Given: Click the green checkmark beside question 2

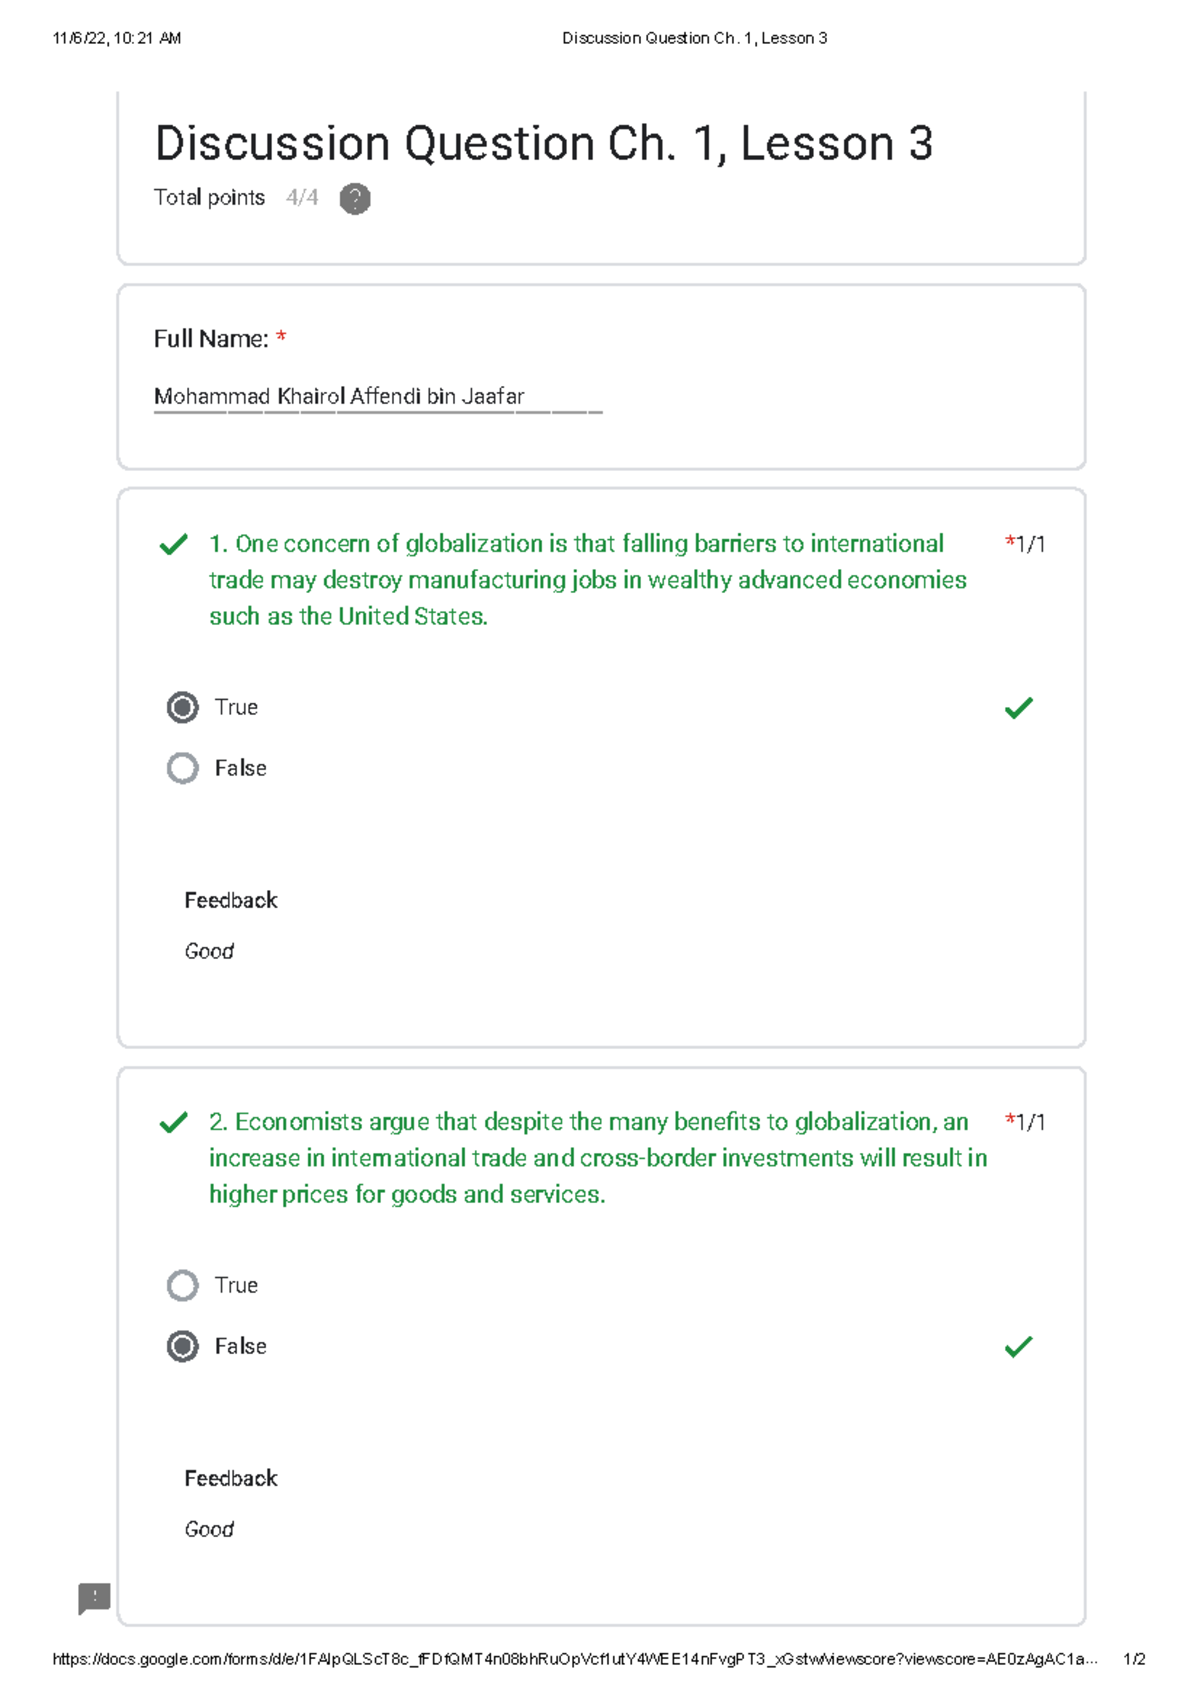Looking at the screenshot, I should coord(171,1123).
